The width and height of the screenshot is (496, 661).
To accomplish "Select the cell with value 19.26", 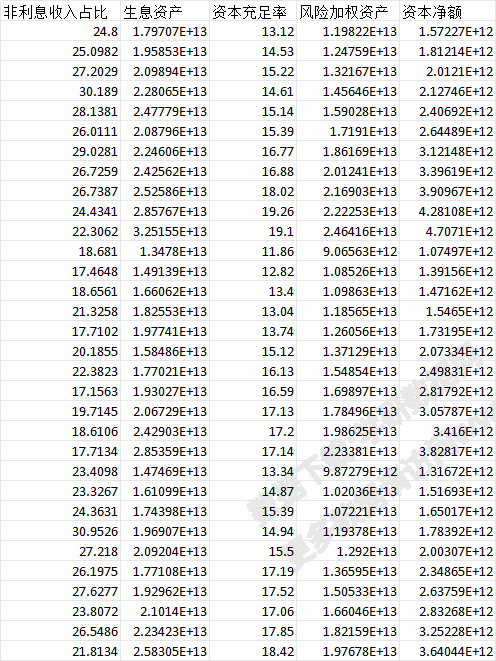I will [253, 212].
